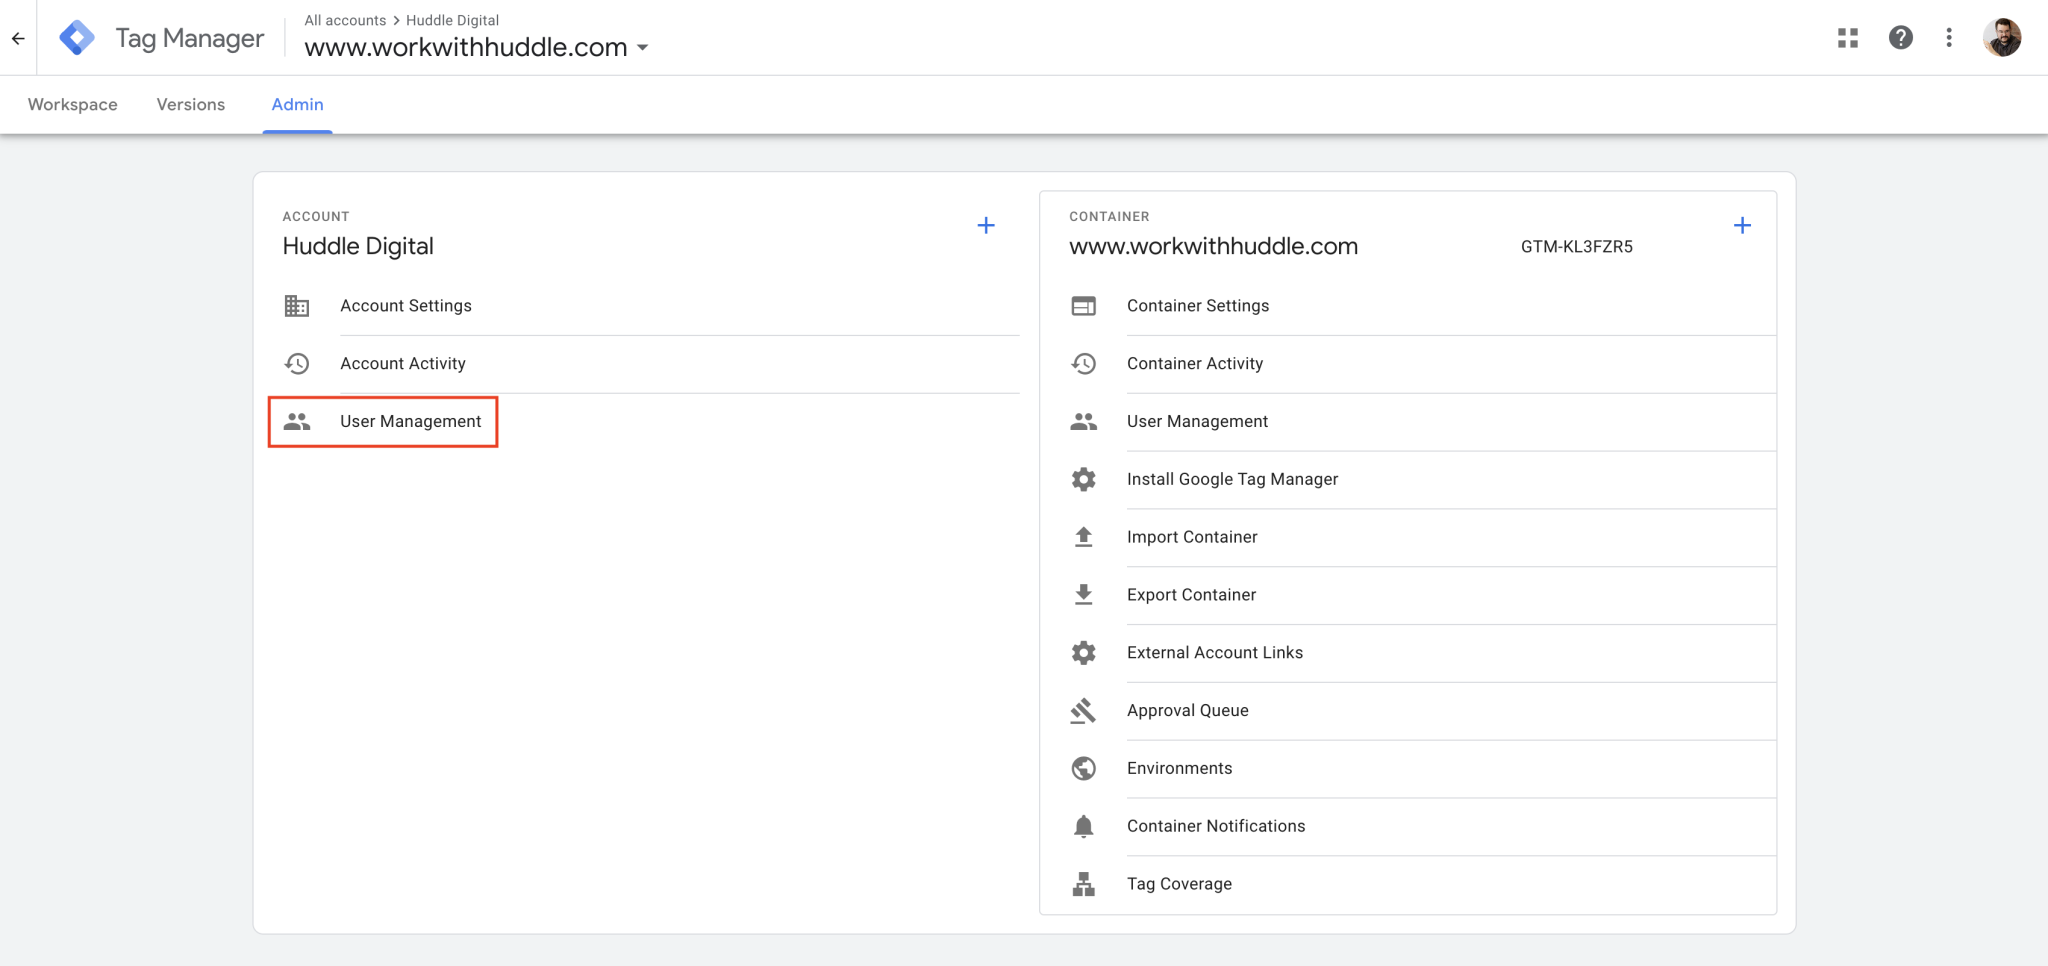Screen dimensions: 2048x966
Task: Click the back arrow in the header
Action: tap(18, 38)
